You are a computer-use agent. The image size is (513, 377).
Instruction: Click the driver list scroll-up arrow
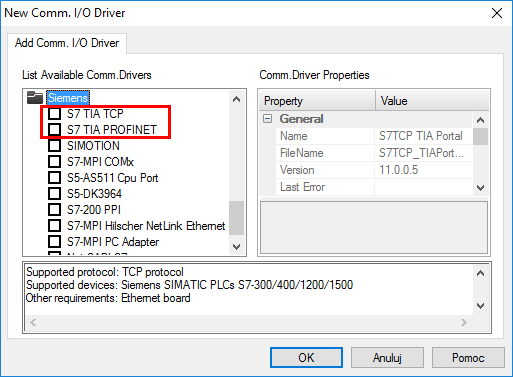click(236, 99)
